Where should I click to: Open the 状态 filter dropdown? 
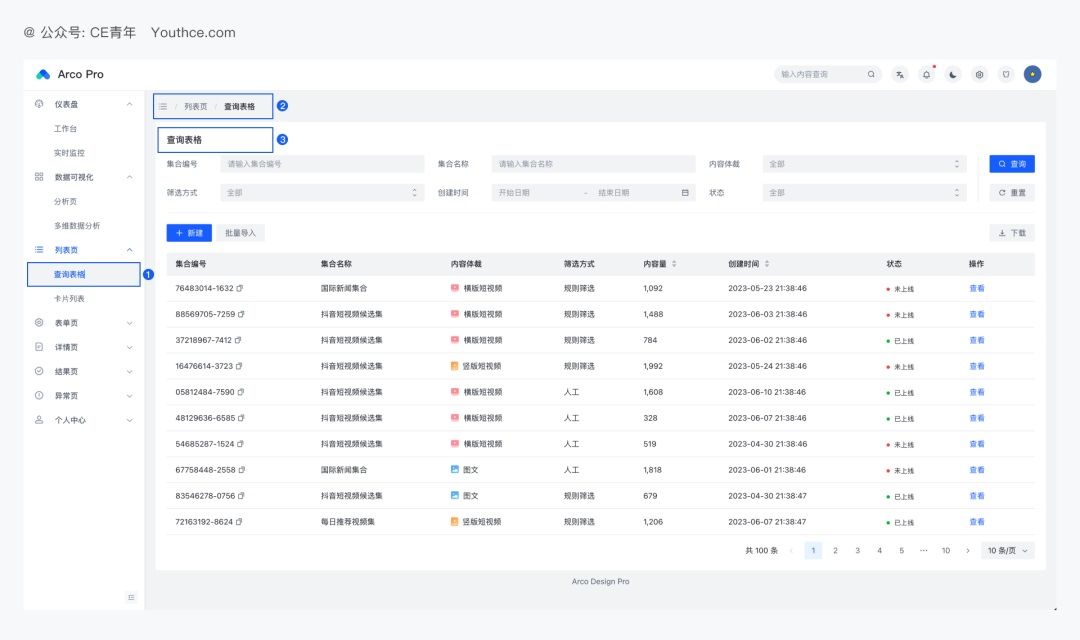point(864,193)
